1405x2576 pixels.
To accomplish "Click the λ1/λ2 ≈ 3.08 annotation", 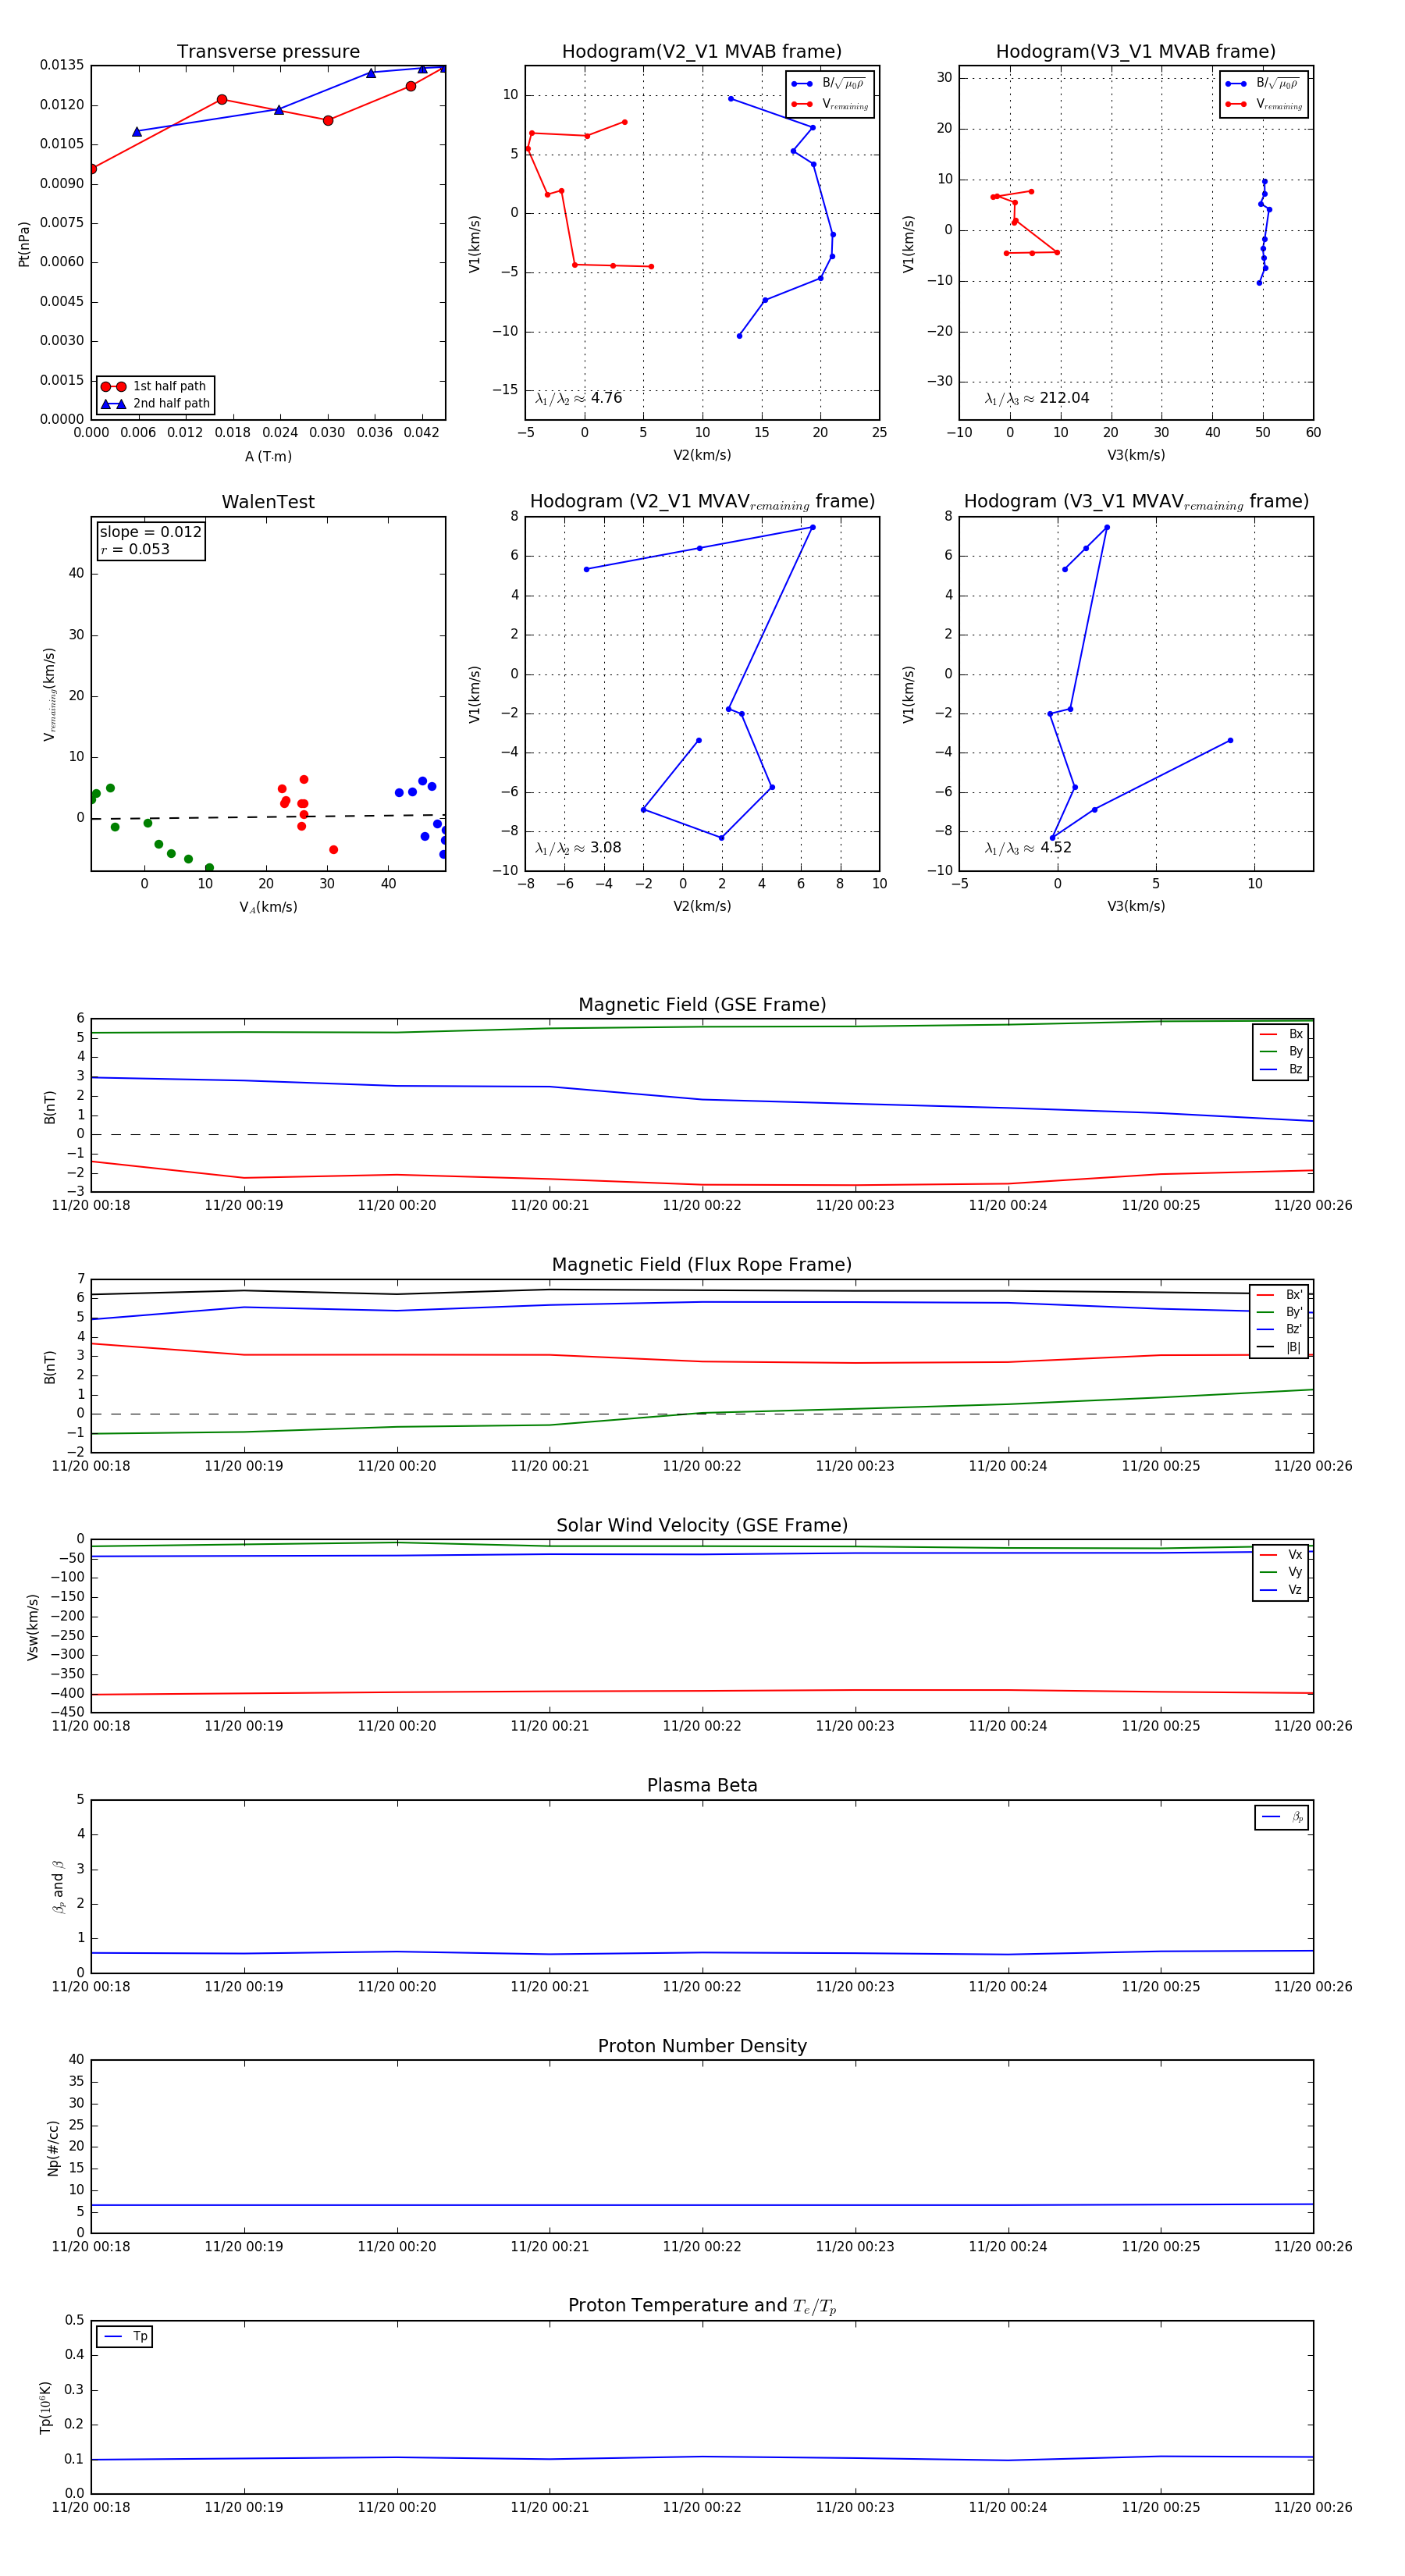I will (x=578, y=848).
